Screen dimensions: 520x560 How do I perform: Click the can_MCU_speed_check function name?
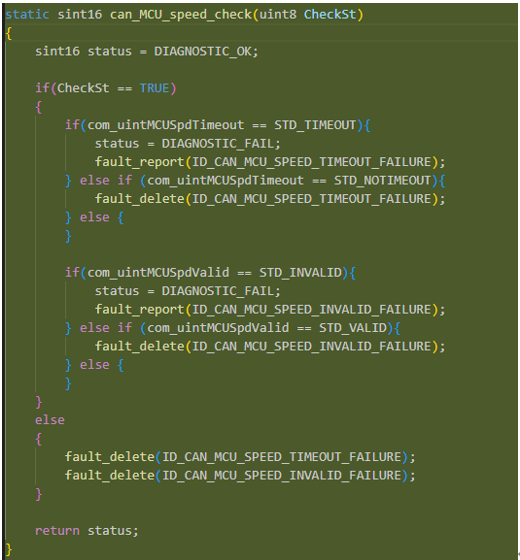(x=181, y=15)
